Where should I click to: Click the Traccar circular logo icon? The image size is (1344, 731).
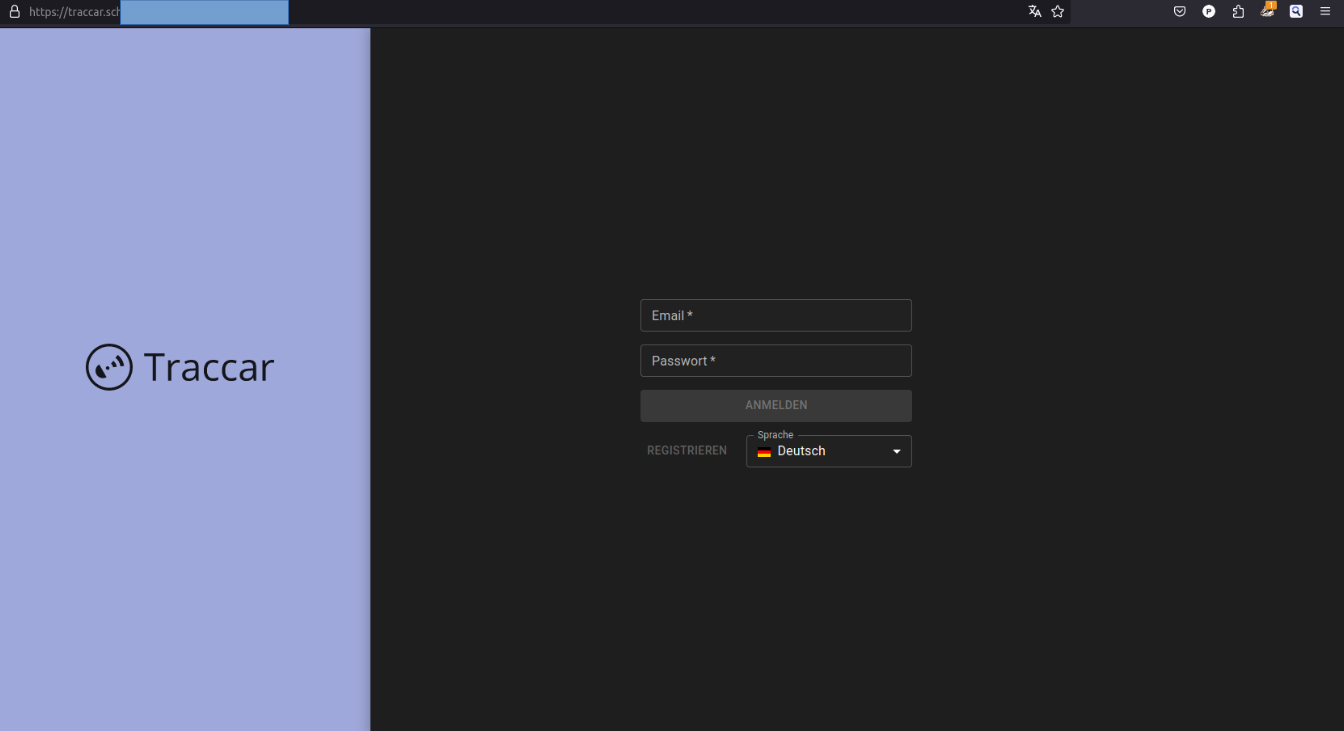click(109, 367)
